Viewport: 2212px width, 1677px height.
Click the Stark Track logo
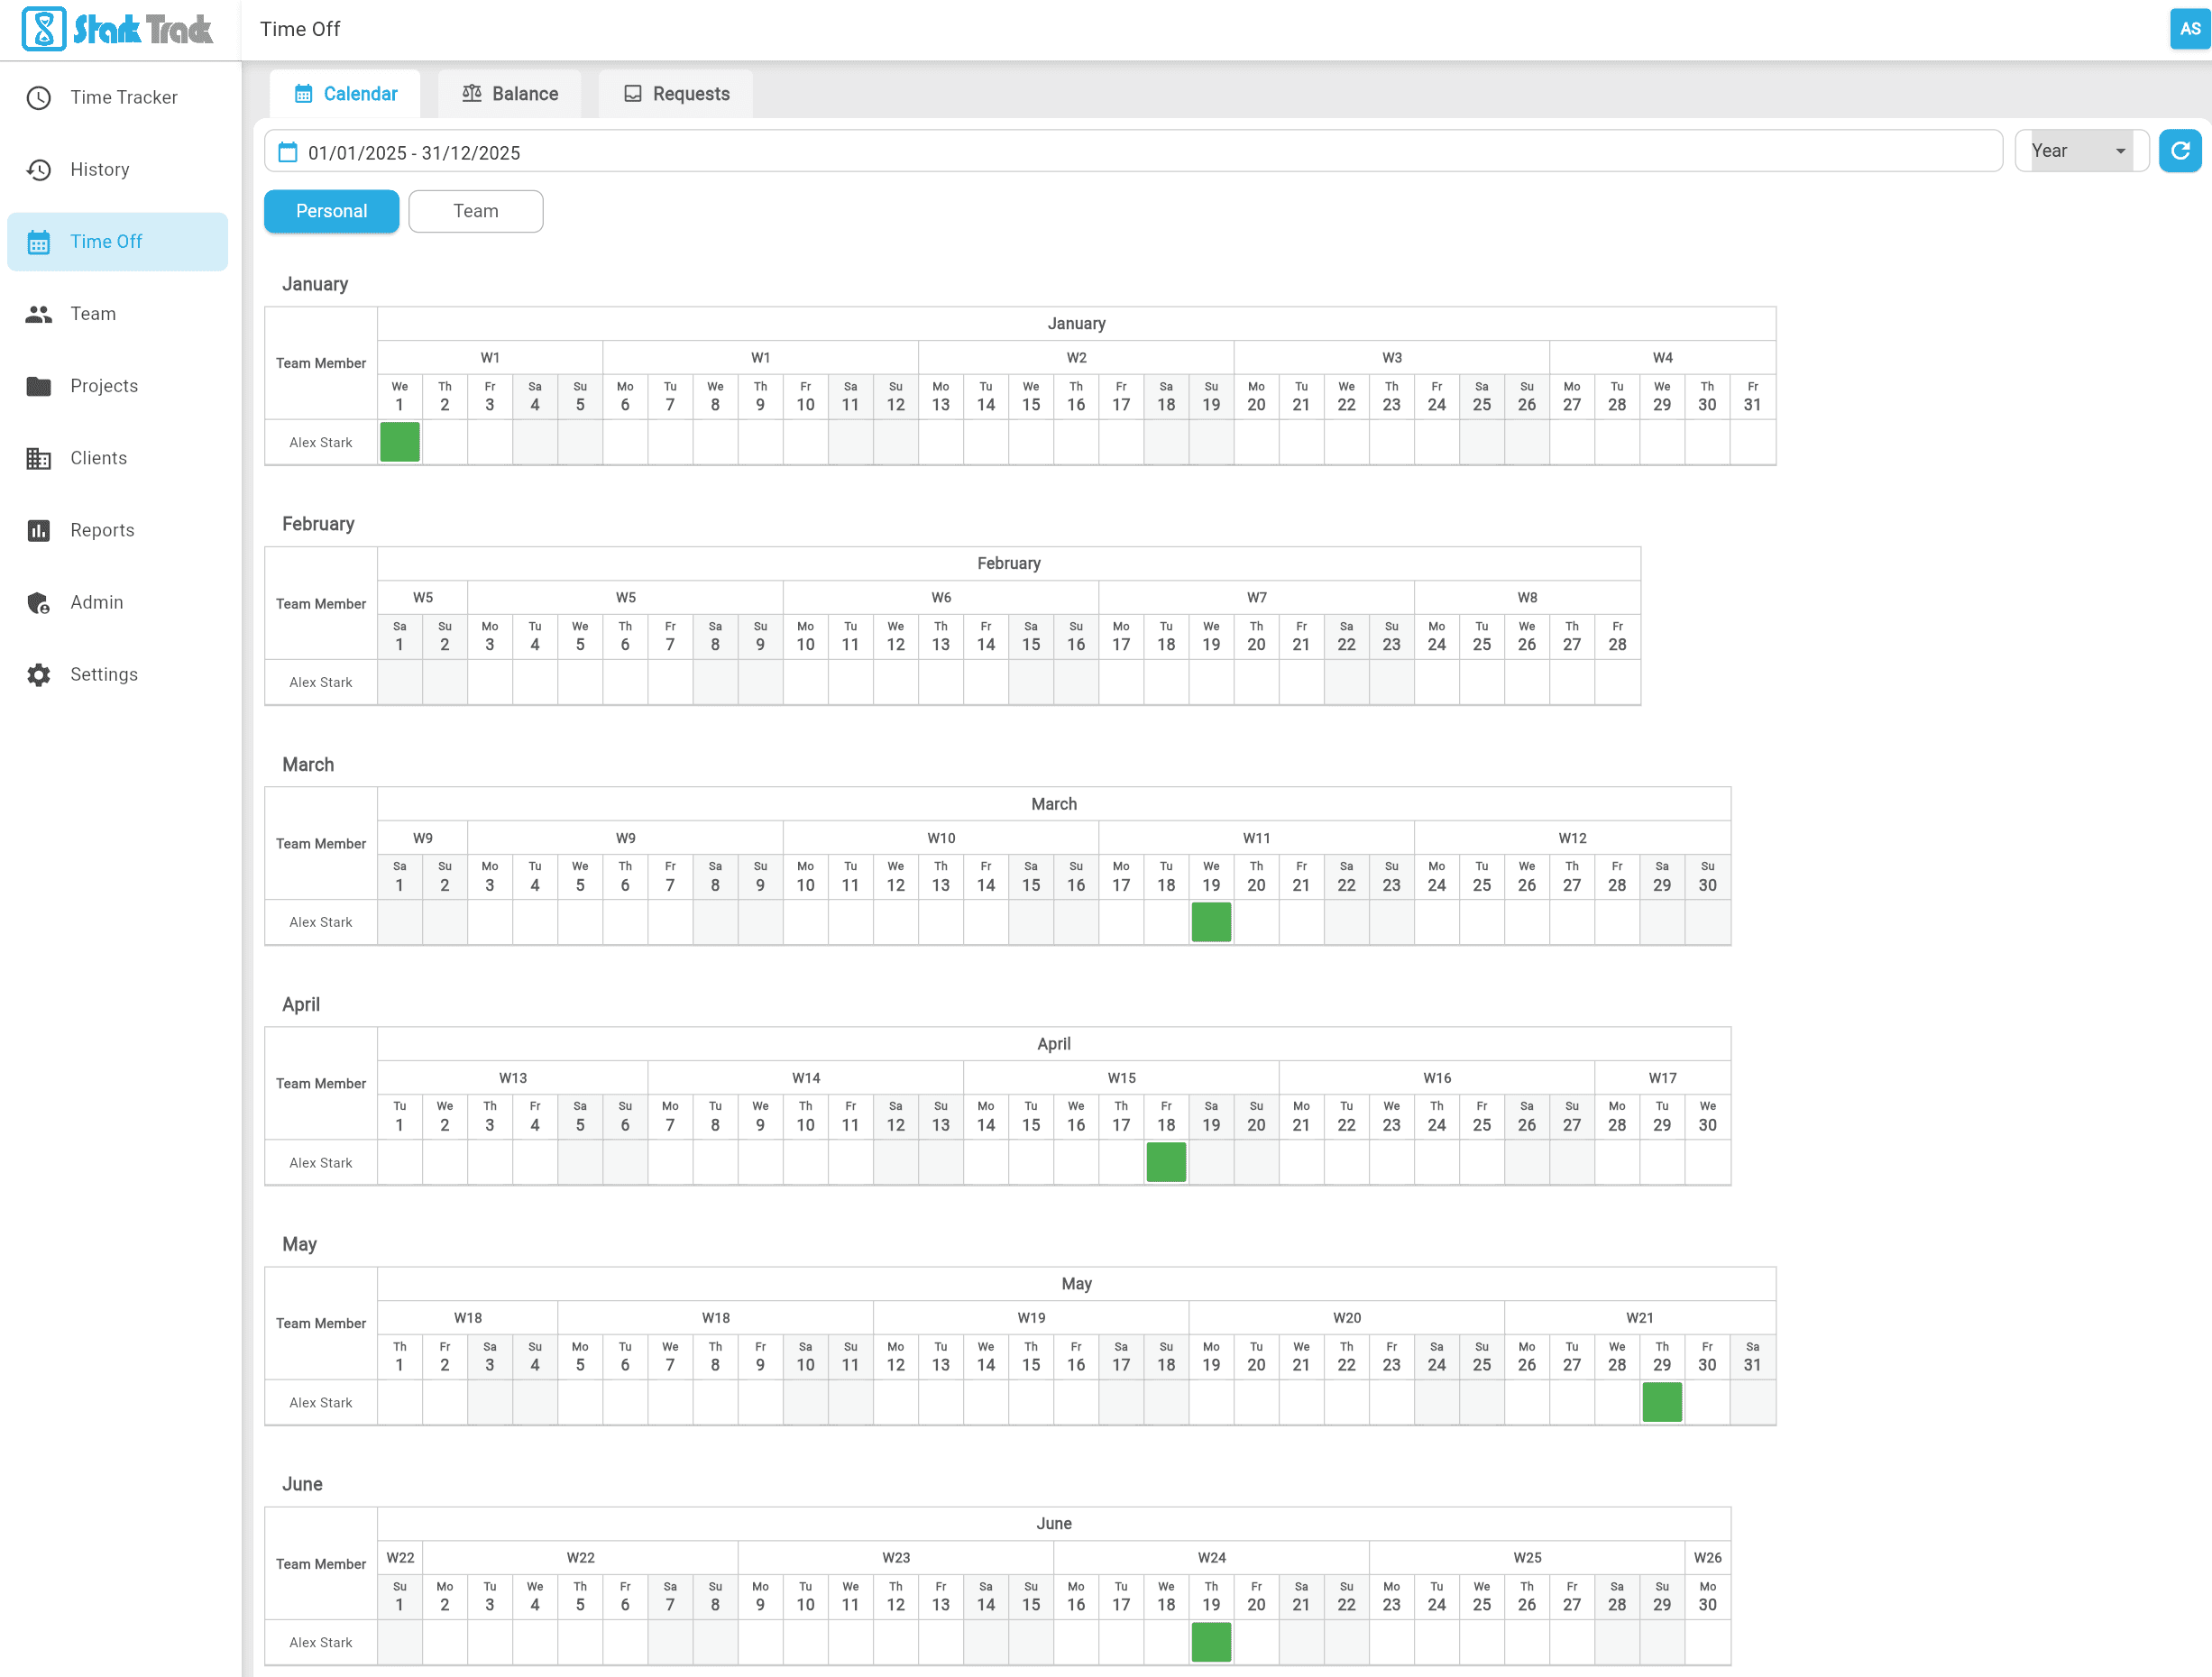[118, 29]
